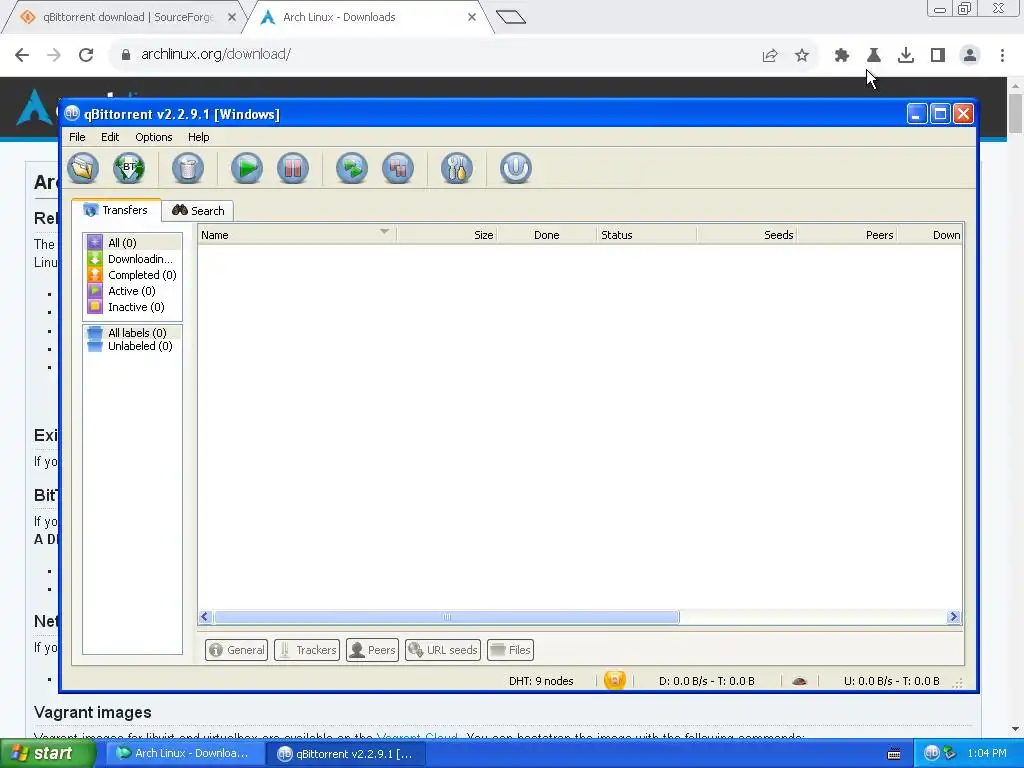Open browser three-dot menu
Image resolution: width=1024 pixels, height=768 pixels.
(x=1002, y=56)
